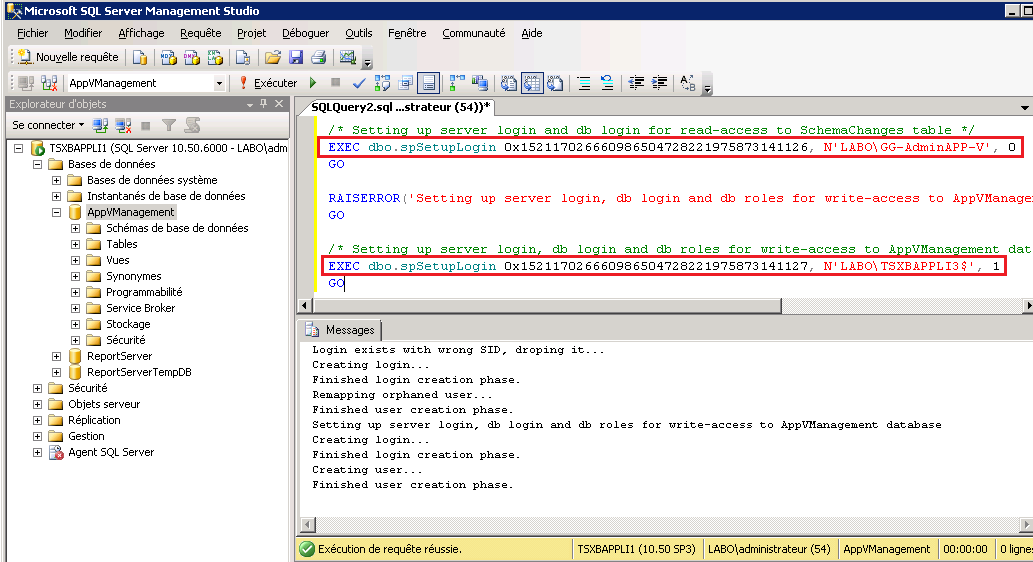1033x562 pixels.
Task: Expand Tables folder
Action: [76, 244]
